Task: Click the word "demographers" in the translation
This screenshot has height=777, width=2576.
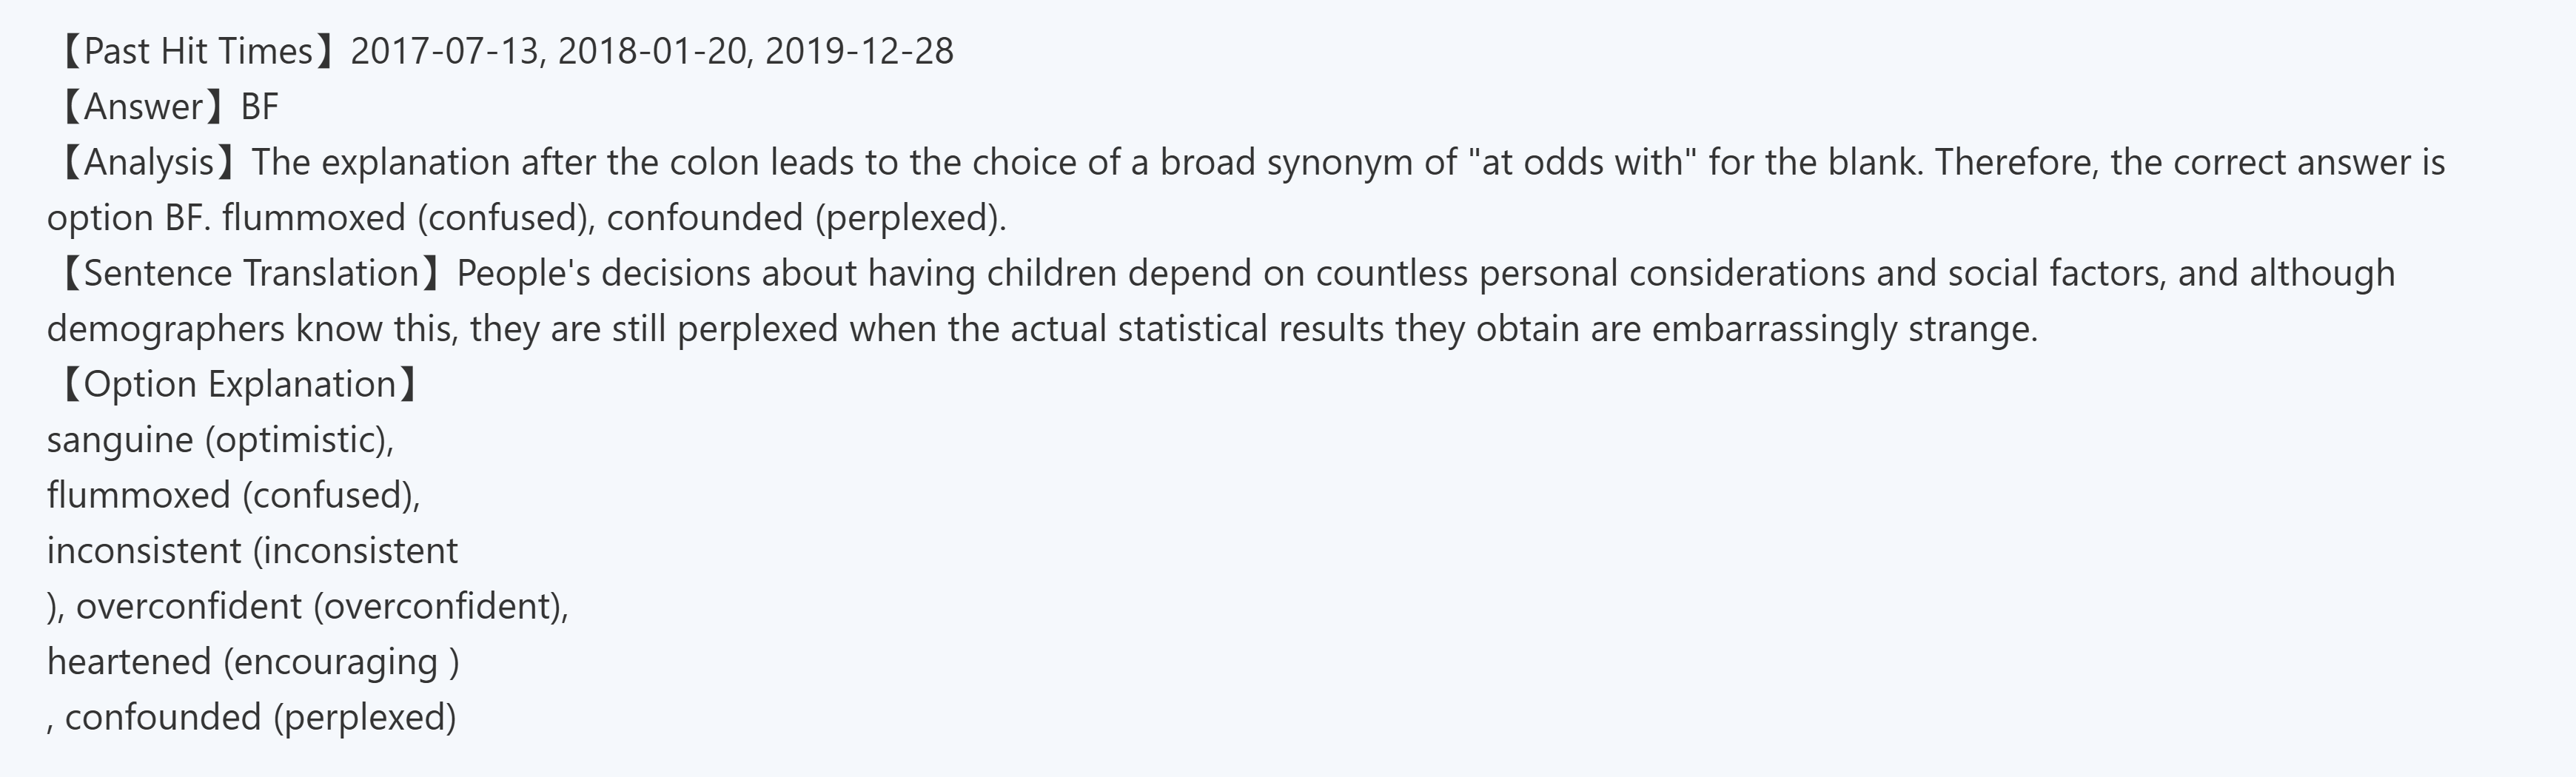Action: click(x=165, y=329)
